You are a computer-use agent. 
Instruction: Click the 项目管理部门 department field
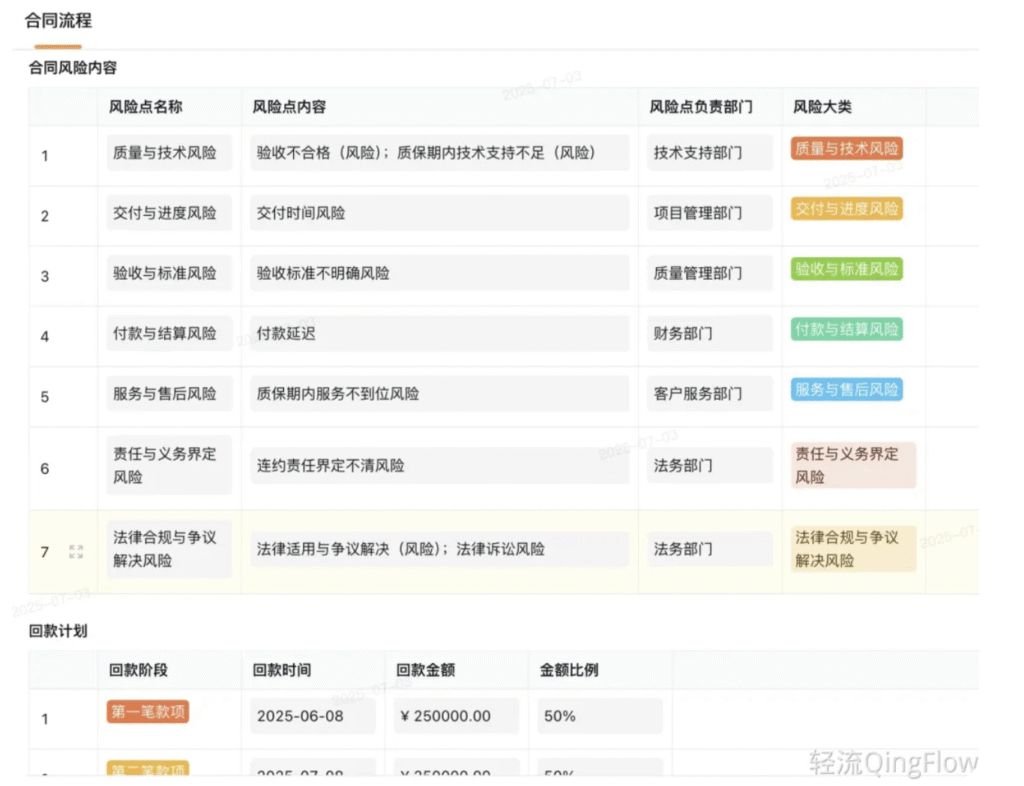709,213
